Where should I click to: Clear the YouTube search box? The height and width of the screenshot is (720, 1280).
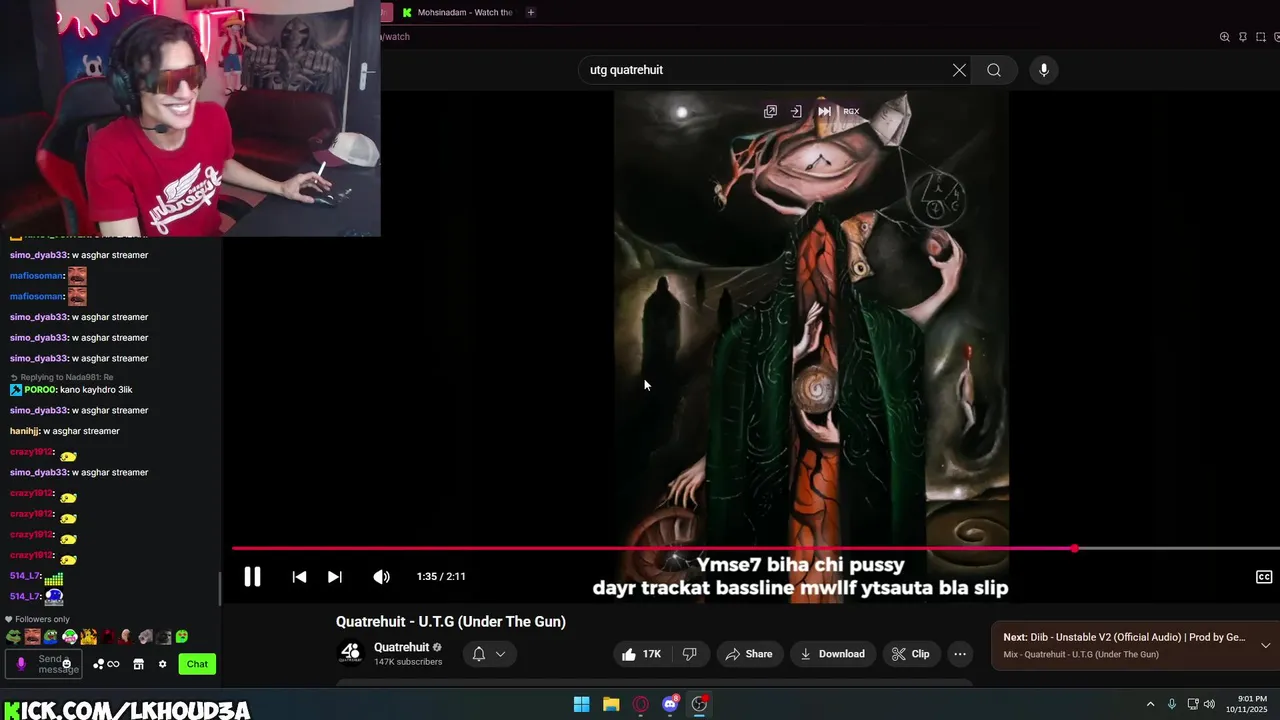point(959,70)
